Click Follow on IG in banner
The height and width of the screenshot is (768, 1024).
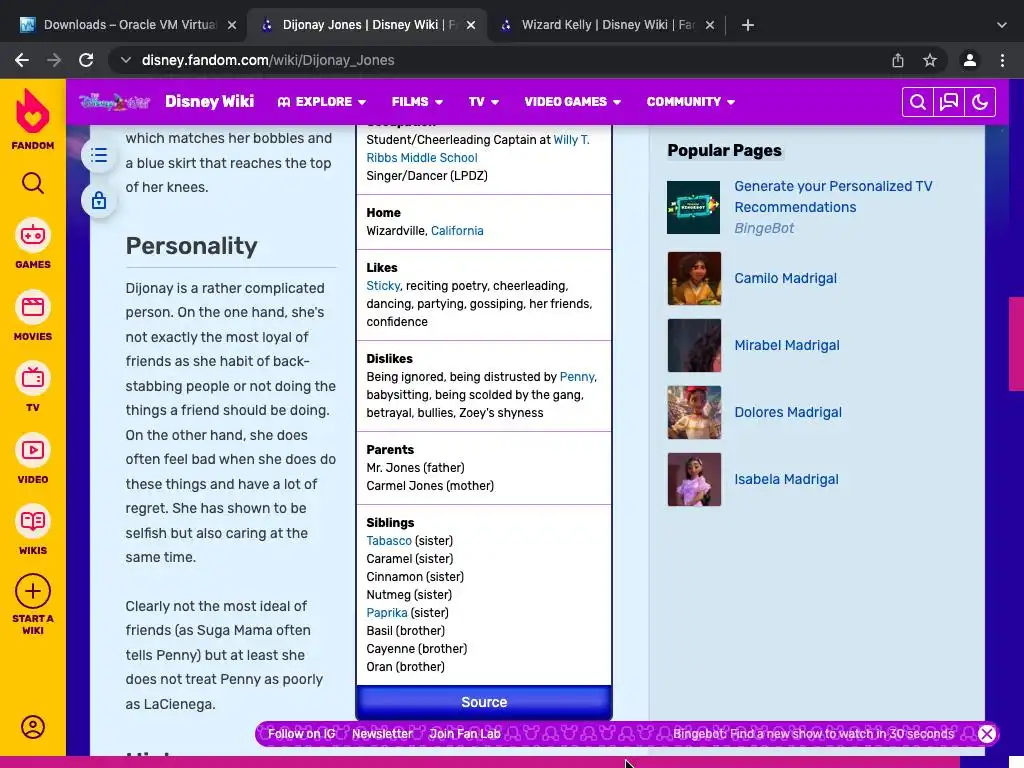[302, 734]
